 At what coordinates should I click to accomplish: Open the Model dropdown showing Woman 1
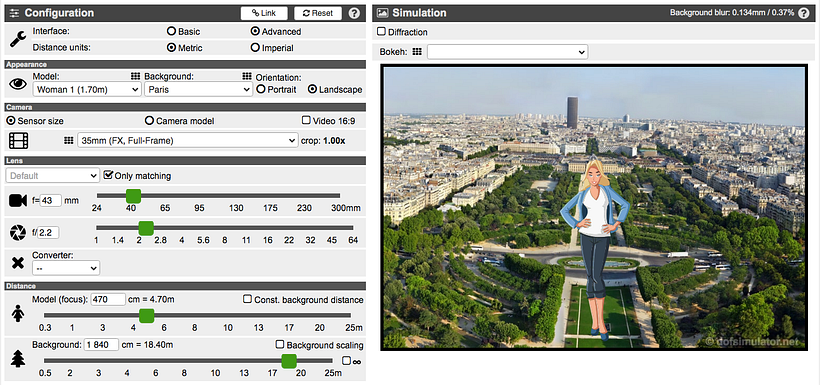86,89
